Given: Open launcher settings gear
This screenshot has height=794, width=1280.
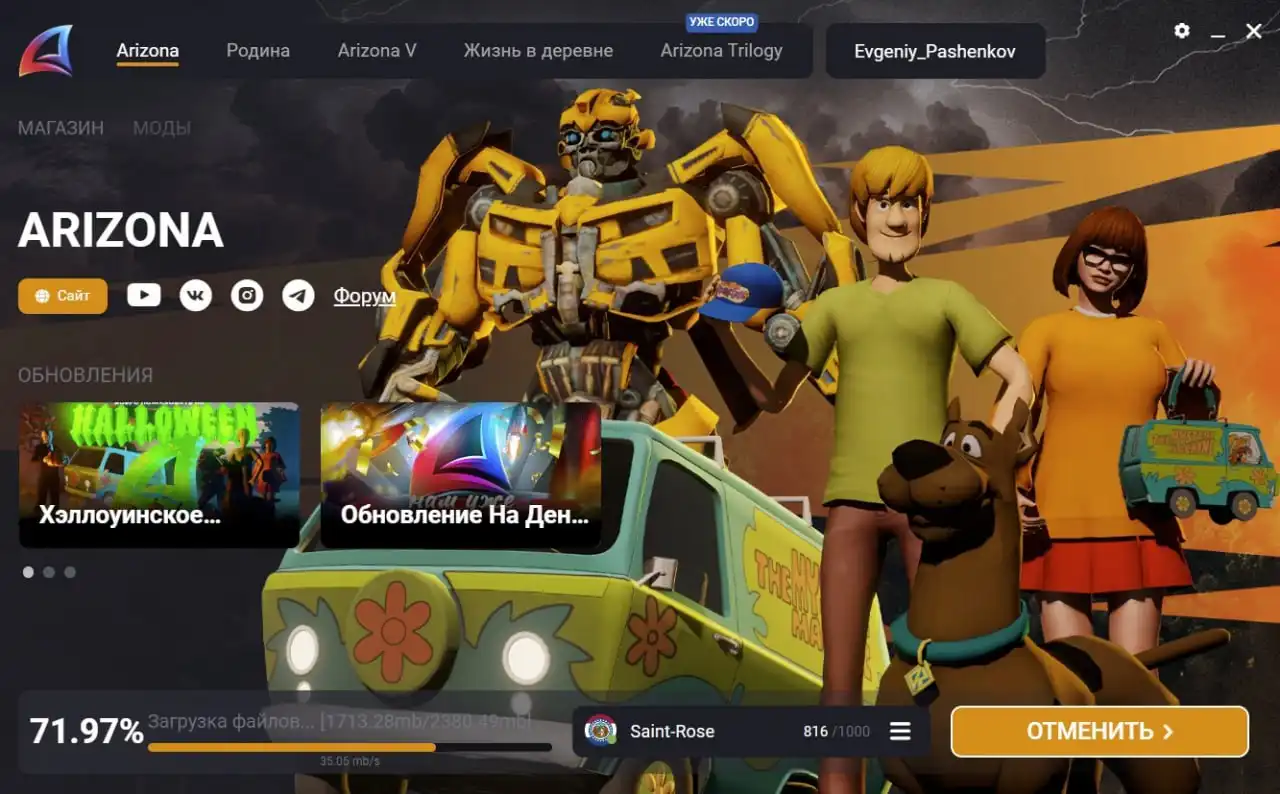Looking at the screenshot, I should (x=1182, y=31).
